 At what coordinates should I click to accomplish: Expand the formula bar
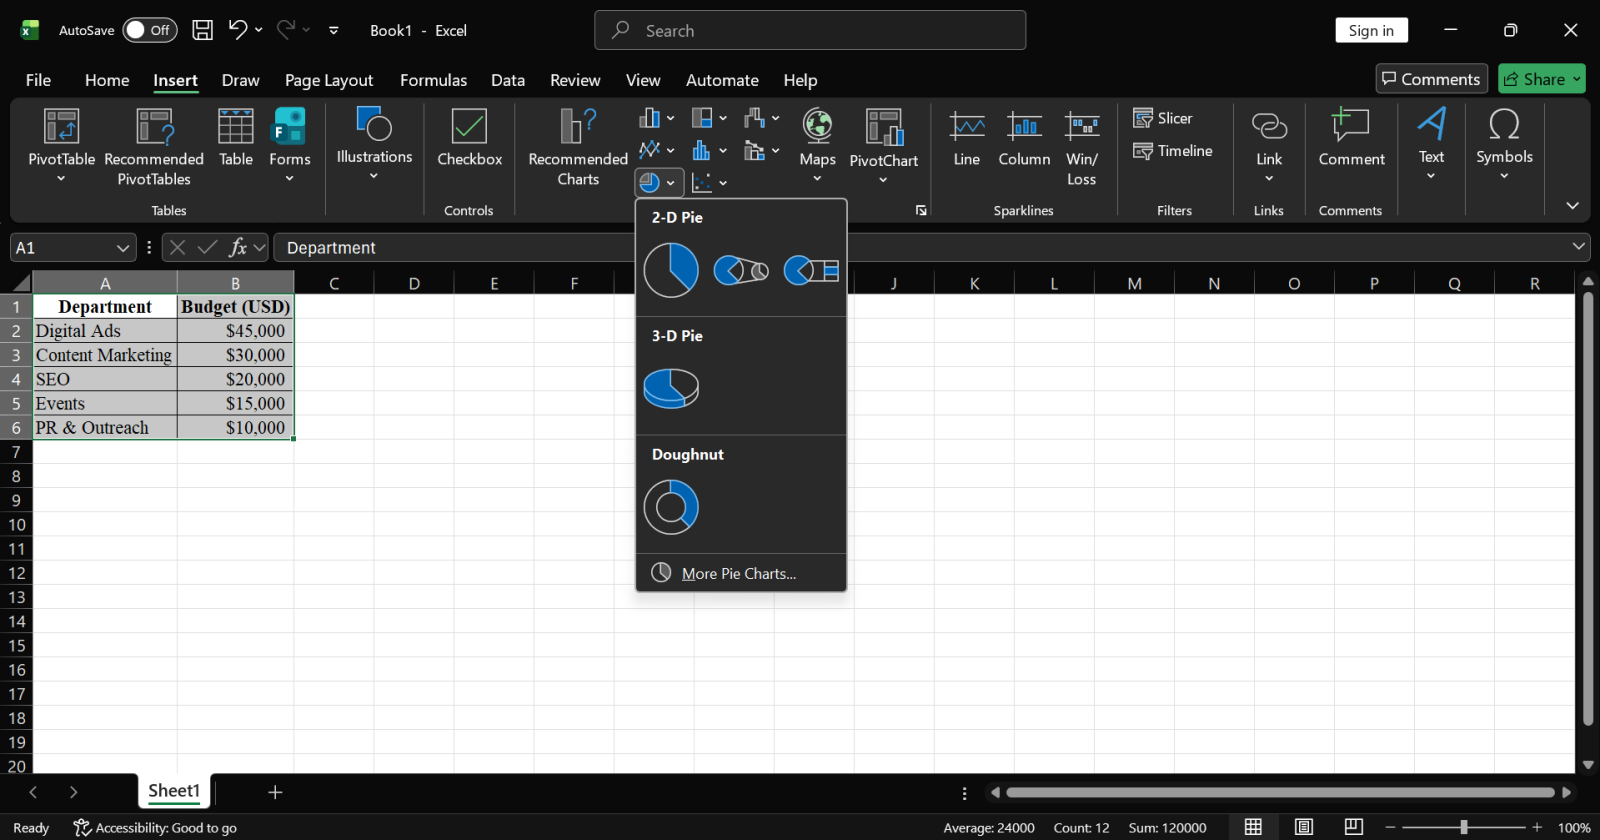[1578, 246]
